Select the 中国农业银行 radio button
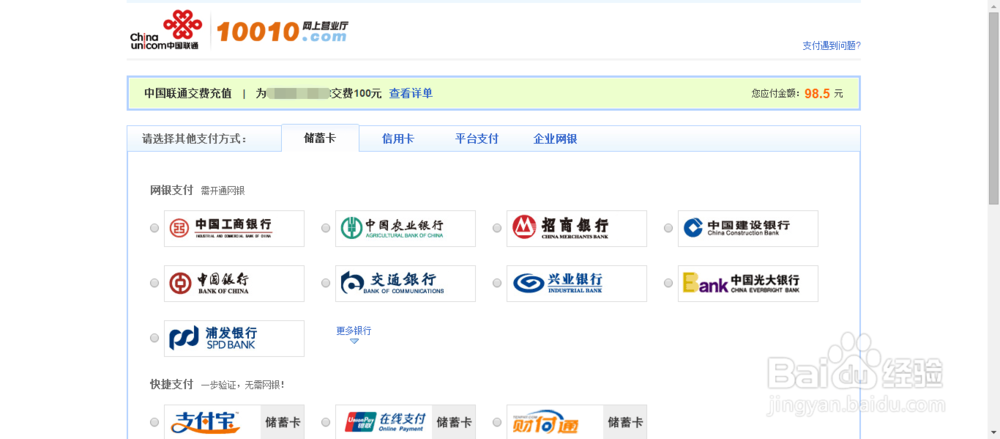This screenshot has height=439, width=1000. click(x=326, y=228)
